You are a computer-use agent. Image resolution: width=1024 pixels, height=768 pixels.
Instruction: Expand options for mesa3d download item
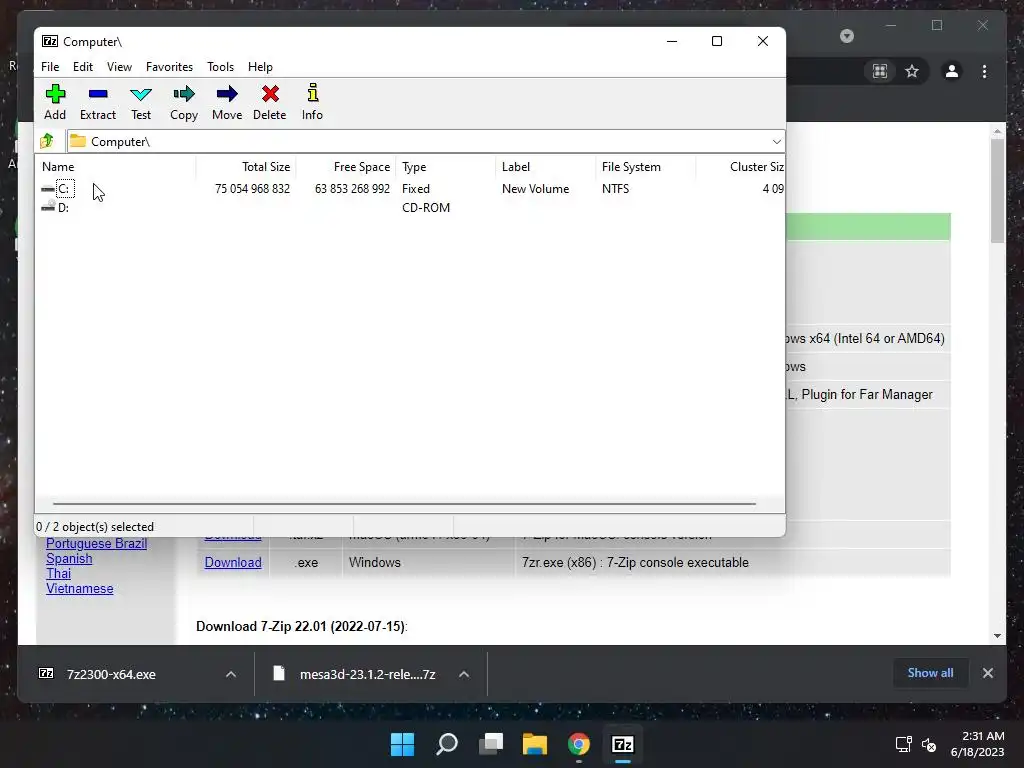coord(464,674)
